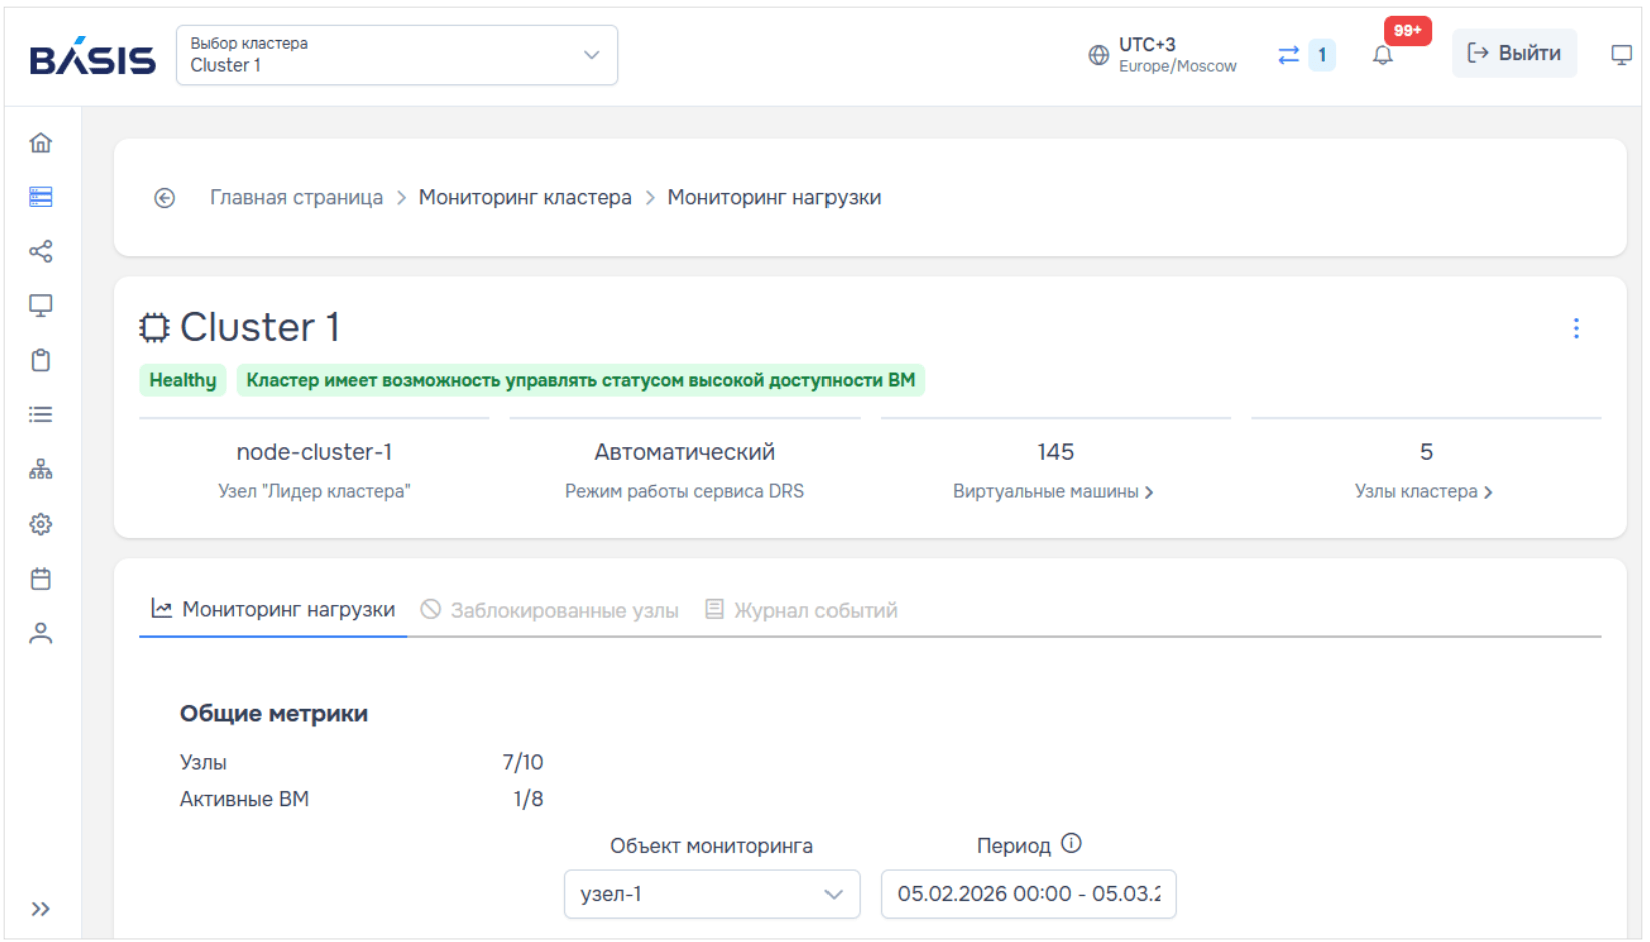The height and width of the screenshot is (942, 1650).
Task: Open the calendar schedule sidebar icon
Action: tap(41, 579)
